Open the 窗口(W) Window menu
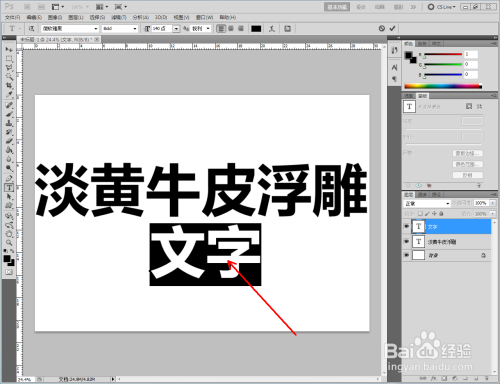Screen dimensions: 500x384 (x=204, y=17)
